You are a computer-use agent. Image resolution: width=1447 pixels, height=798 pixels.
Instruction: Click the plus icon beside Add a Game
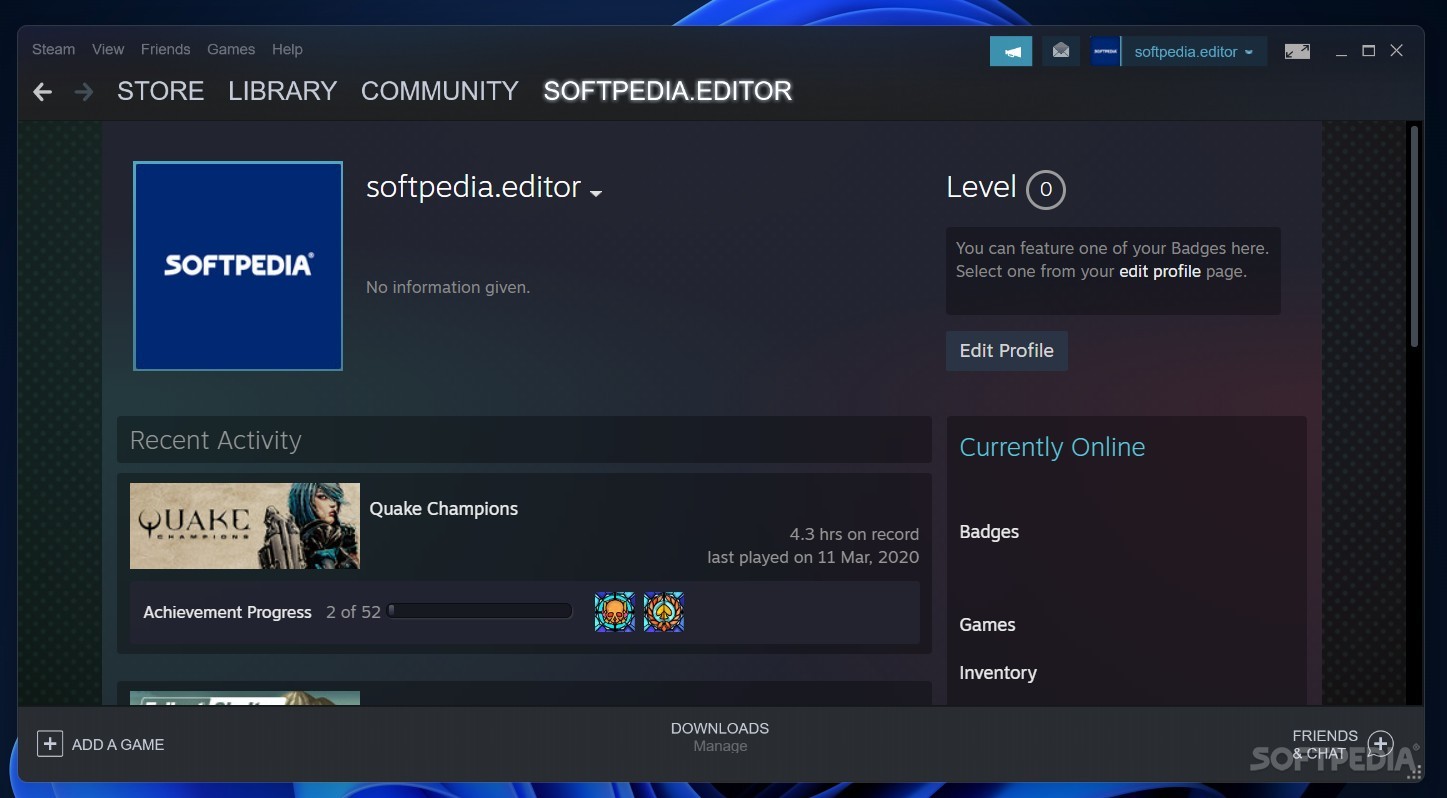50,744
